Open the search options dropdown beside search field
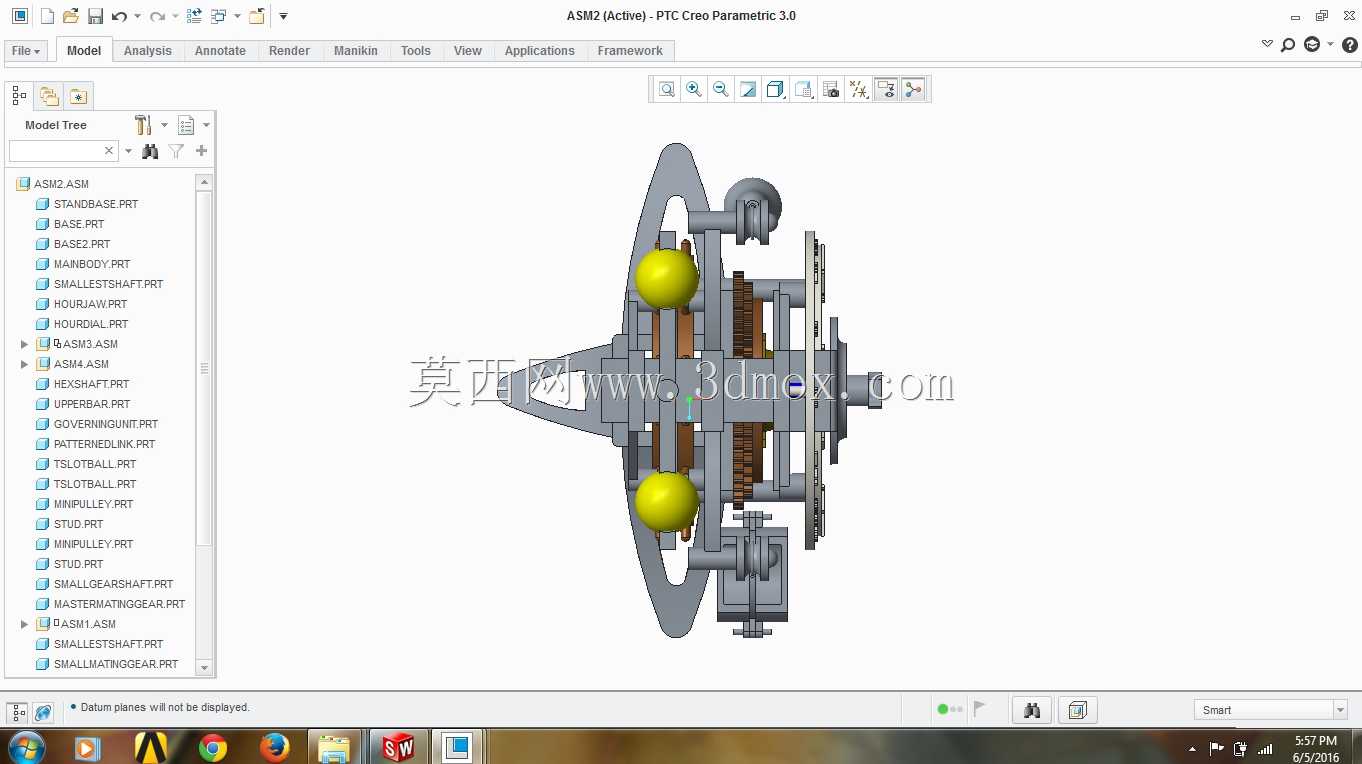 click(128, 151)
